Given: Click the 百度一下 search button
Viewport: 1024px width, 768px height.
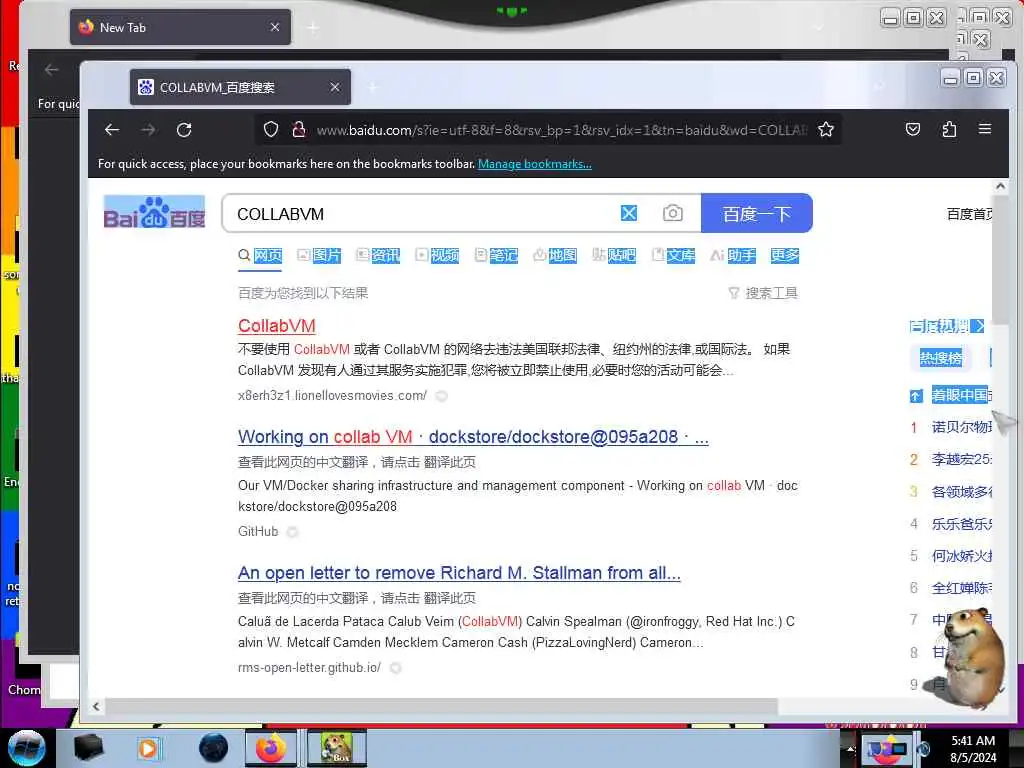Looking at the screenshot, I should (x=756, y=214).
